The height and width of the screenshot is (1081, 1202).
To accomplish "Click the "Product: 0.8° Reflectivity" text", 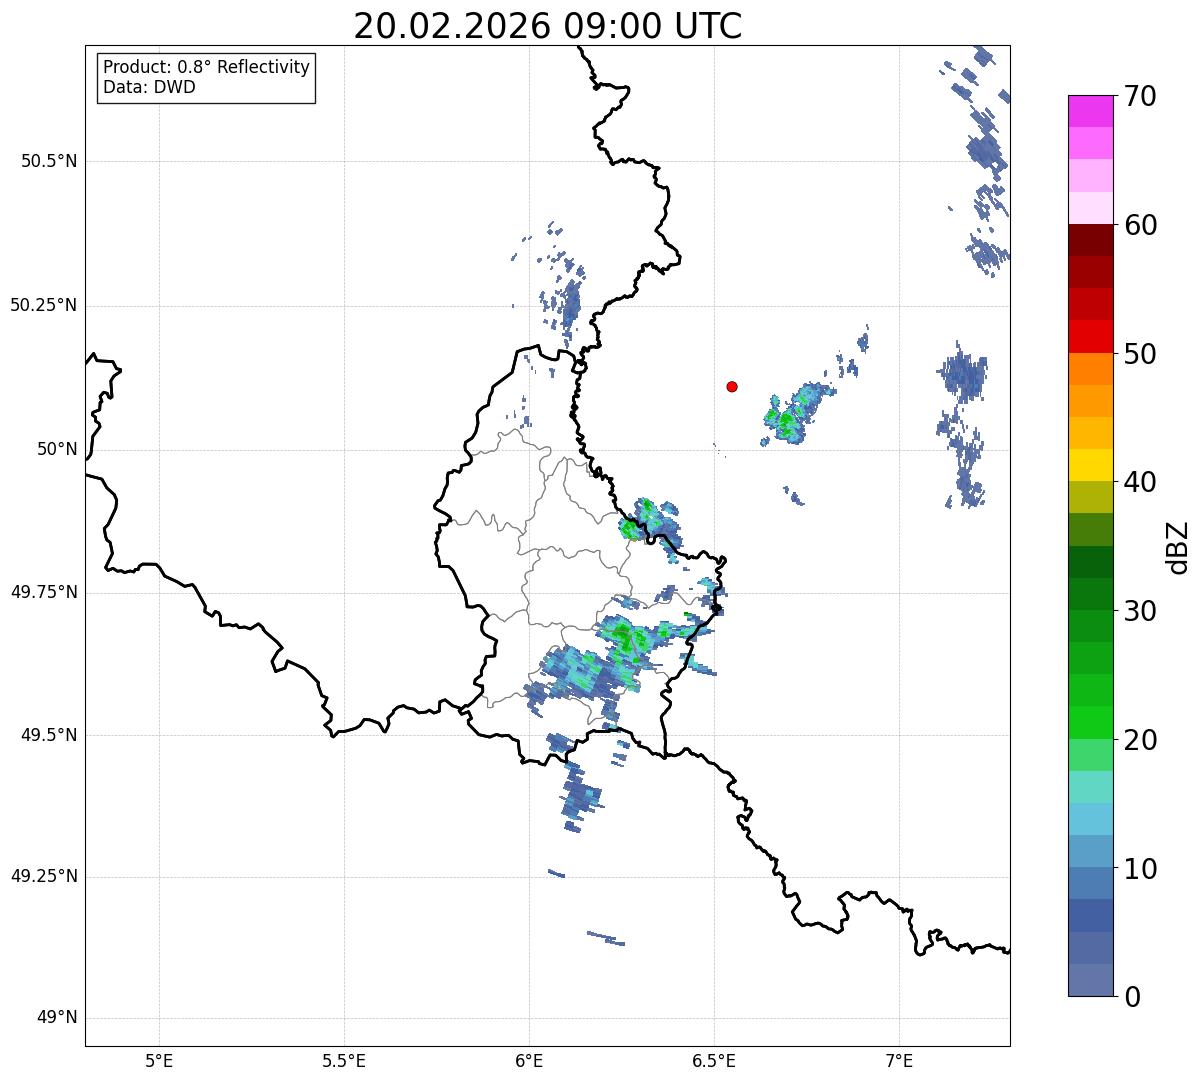I will (x=206, y=67).
